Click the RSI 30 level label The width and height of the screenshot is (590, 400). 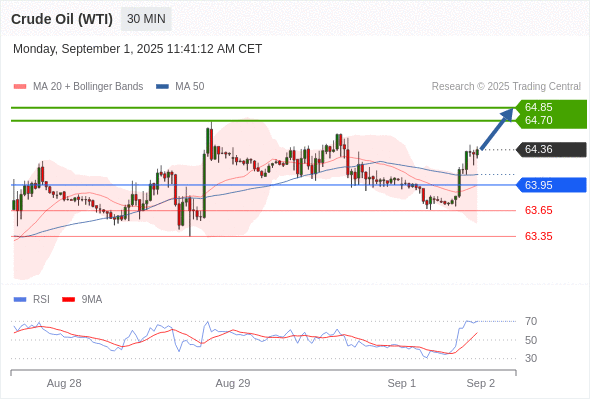click(531, 358)
